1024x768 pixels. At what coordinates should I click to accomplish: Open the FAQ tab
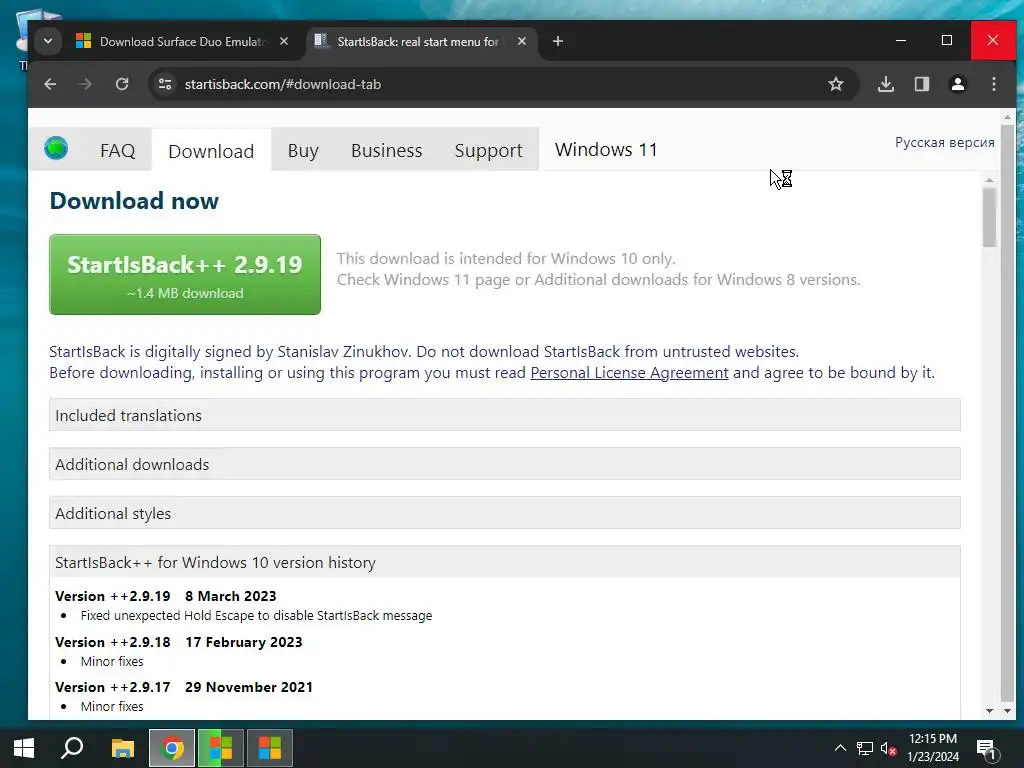(x=118, y=151)
